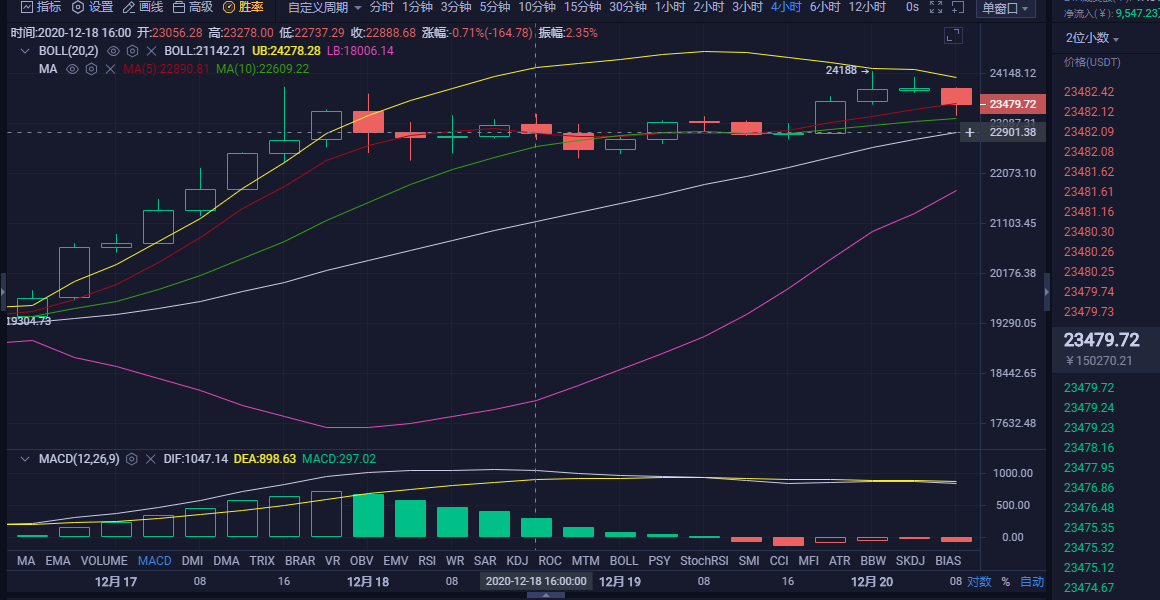Open the 单窗口 window layout dropdown
This screenshot has width=1160, height=600.
[1006, 8]
